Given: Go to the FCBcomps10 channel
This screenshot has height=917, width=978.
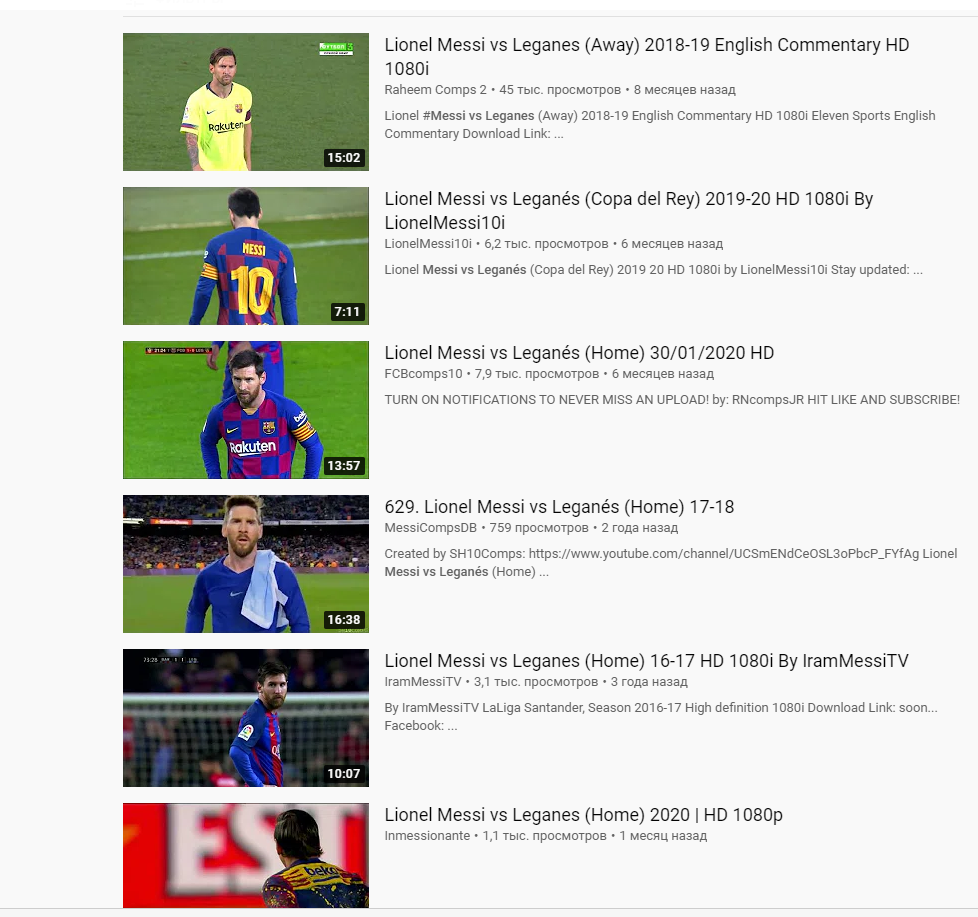Looking at the screenshot, I should [424, 374].
